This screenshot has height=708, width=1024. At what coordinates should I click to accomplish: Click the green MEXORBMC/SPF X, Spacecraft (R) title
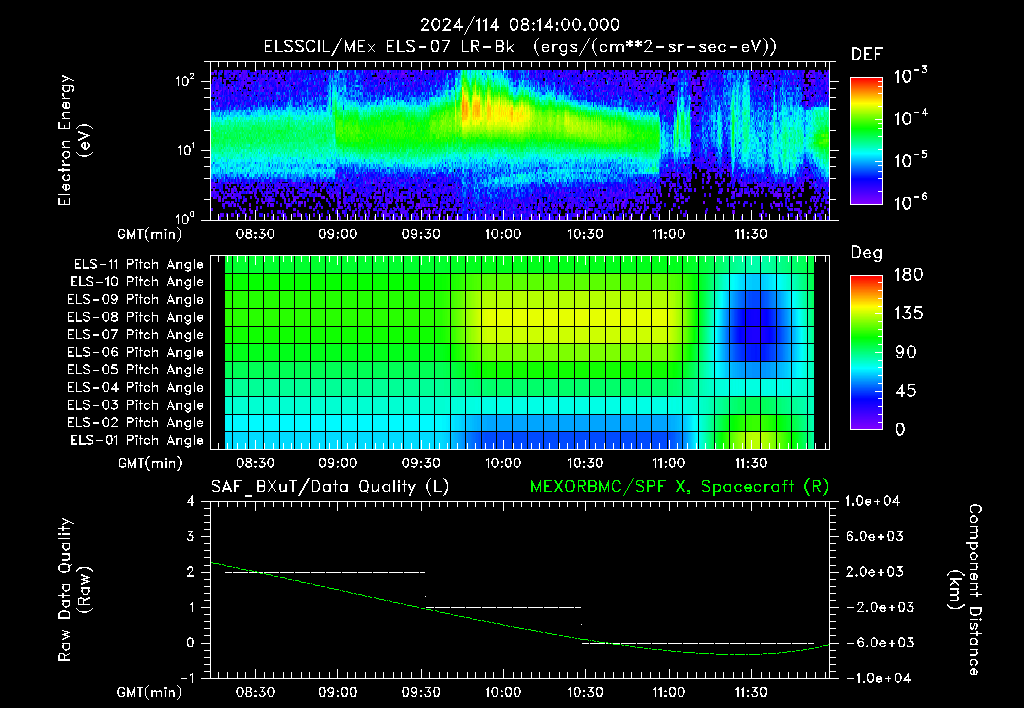click(x=679, y=487)
